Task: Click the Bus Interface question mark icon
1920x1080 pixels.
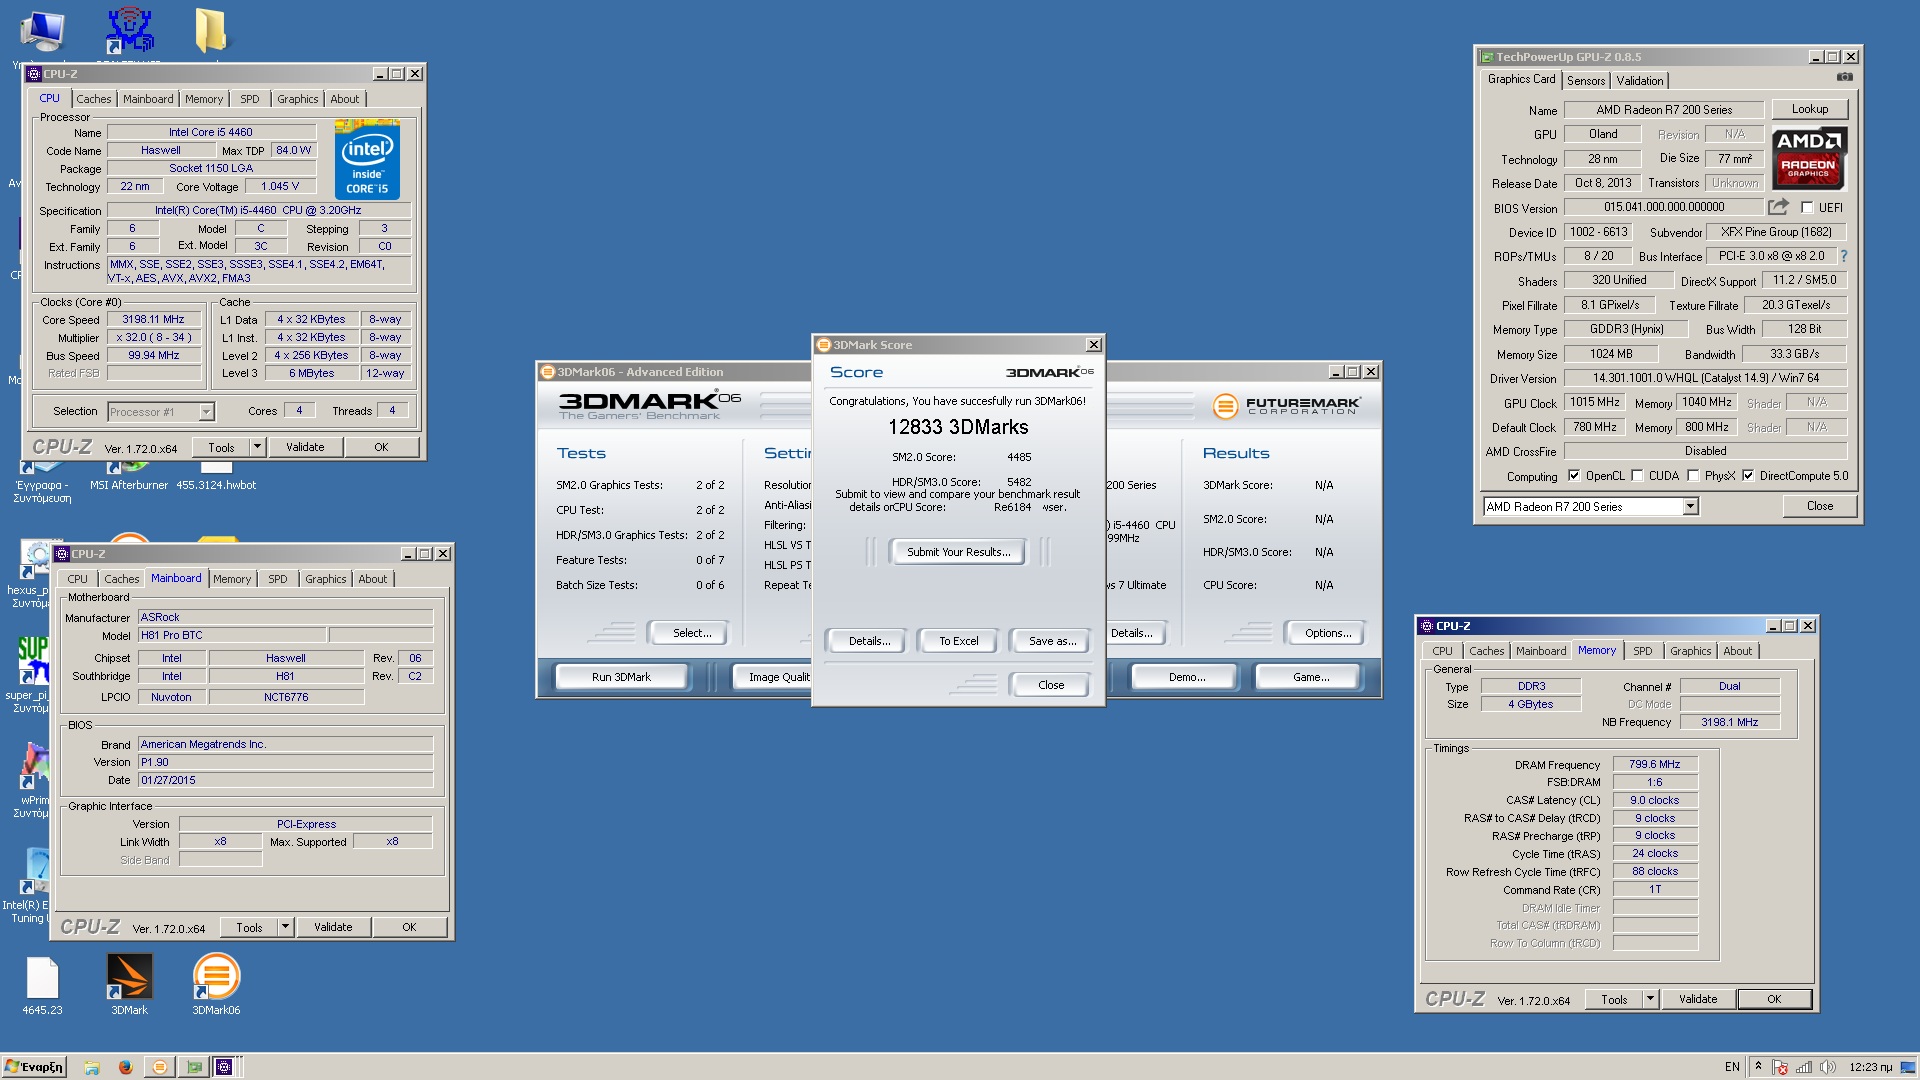Action: (x=1844, y=256)
